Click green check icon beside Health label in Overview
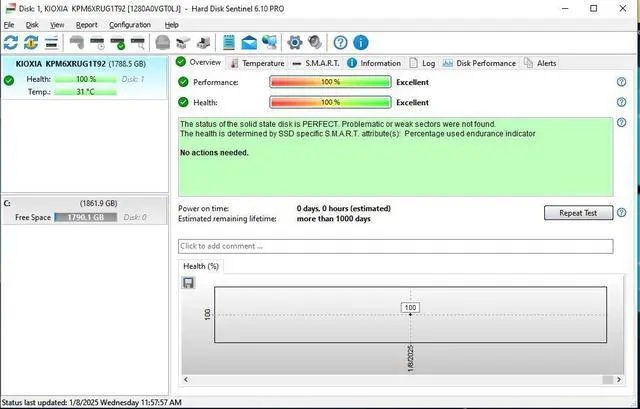This screenshot has height=409, width=640. point(183,102)
